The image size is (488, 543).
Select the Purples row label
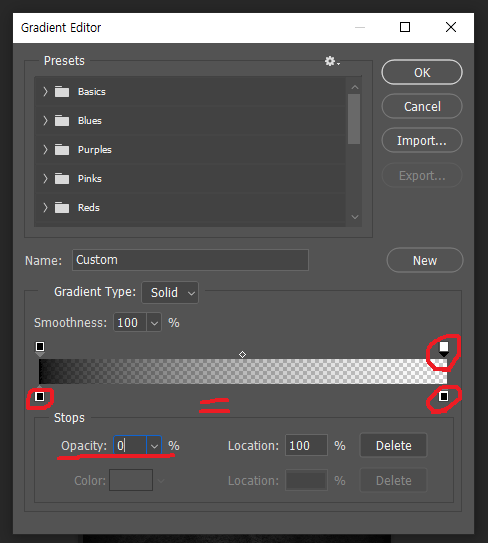pyautogui.click(x=95, y=150)
